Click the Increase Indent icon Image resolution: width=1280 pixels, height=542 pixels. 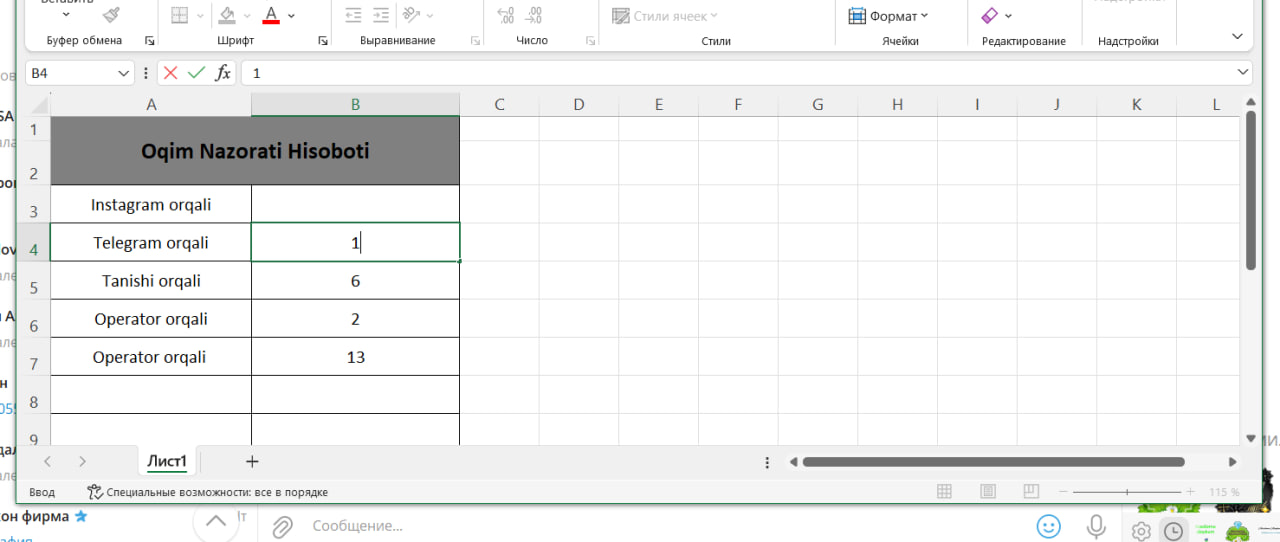click(x=380, y=15)
